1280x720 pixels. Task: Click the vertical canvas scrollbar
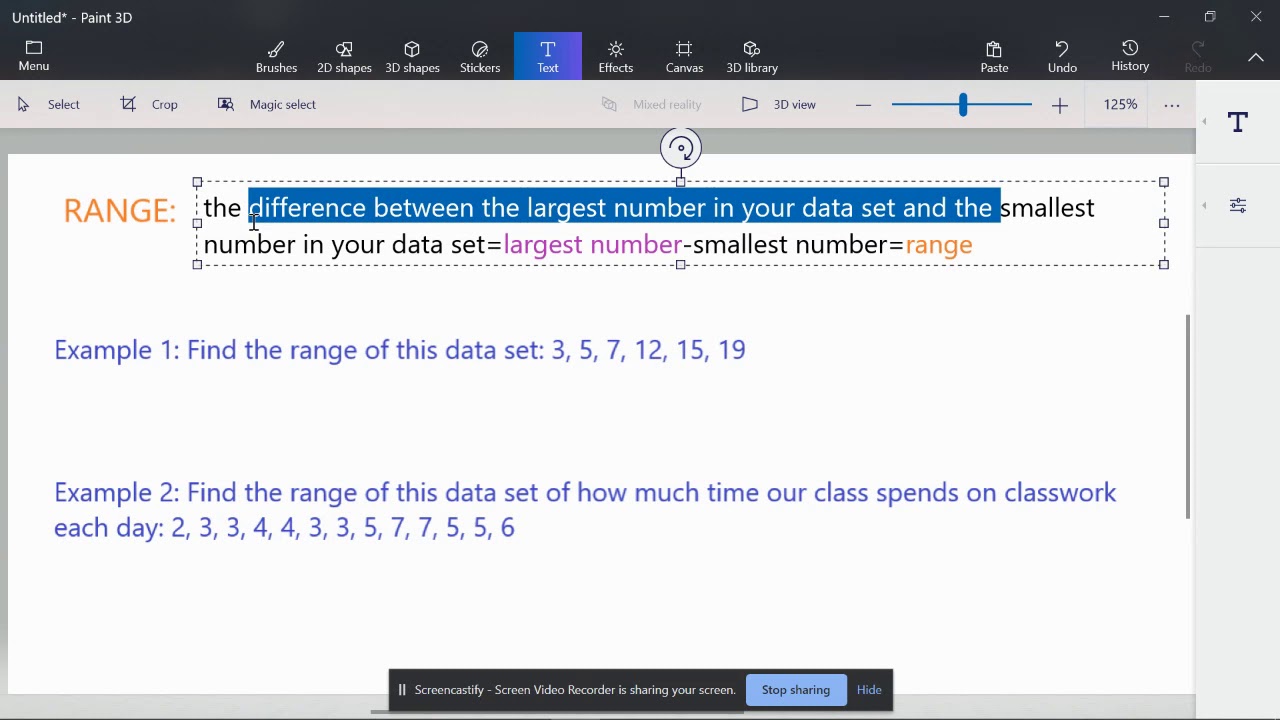[x=1188, y=416]
